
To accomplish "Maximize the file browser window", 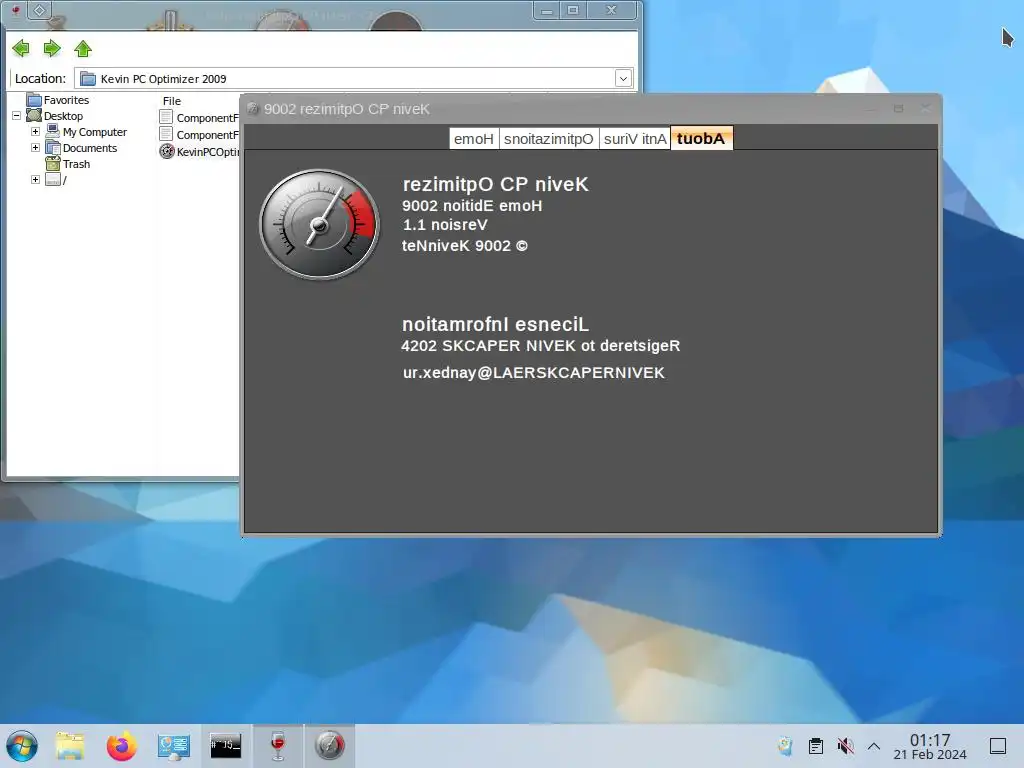I will pos(573,10).
